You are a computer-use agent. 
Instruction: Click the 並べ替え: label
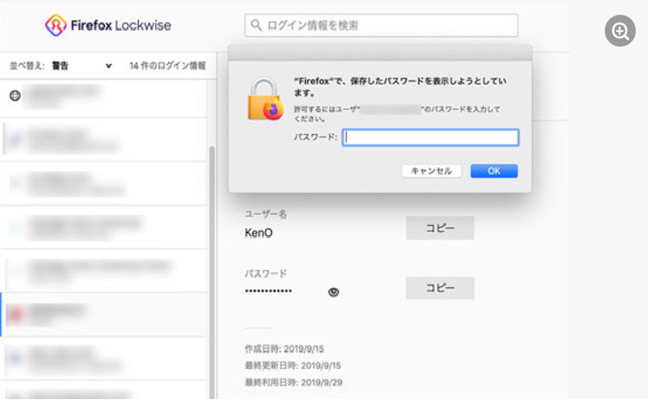27,66
